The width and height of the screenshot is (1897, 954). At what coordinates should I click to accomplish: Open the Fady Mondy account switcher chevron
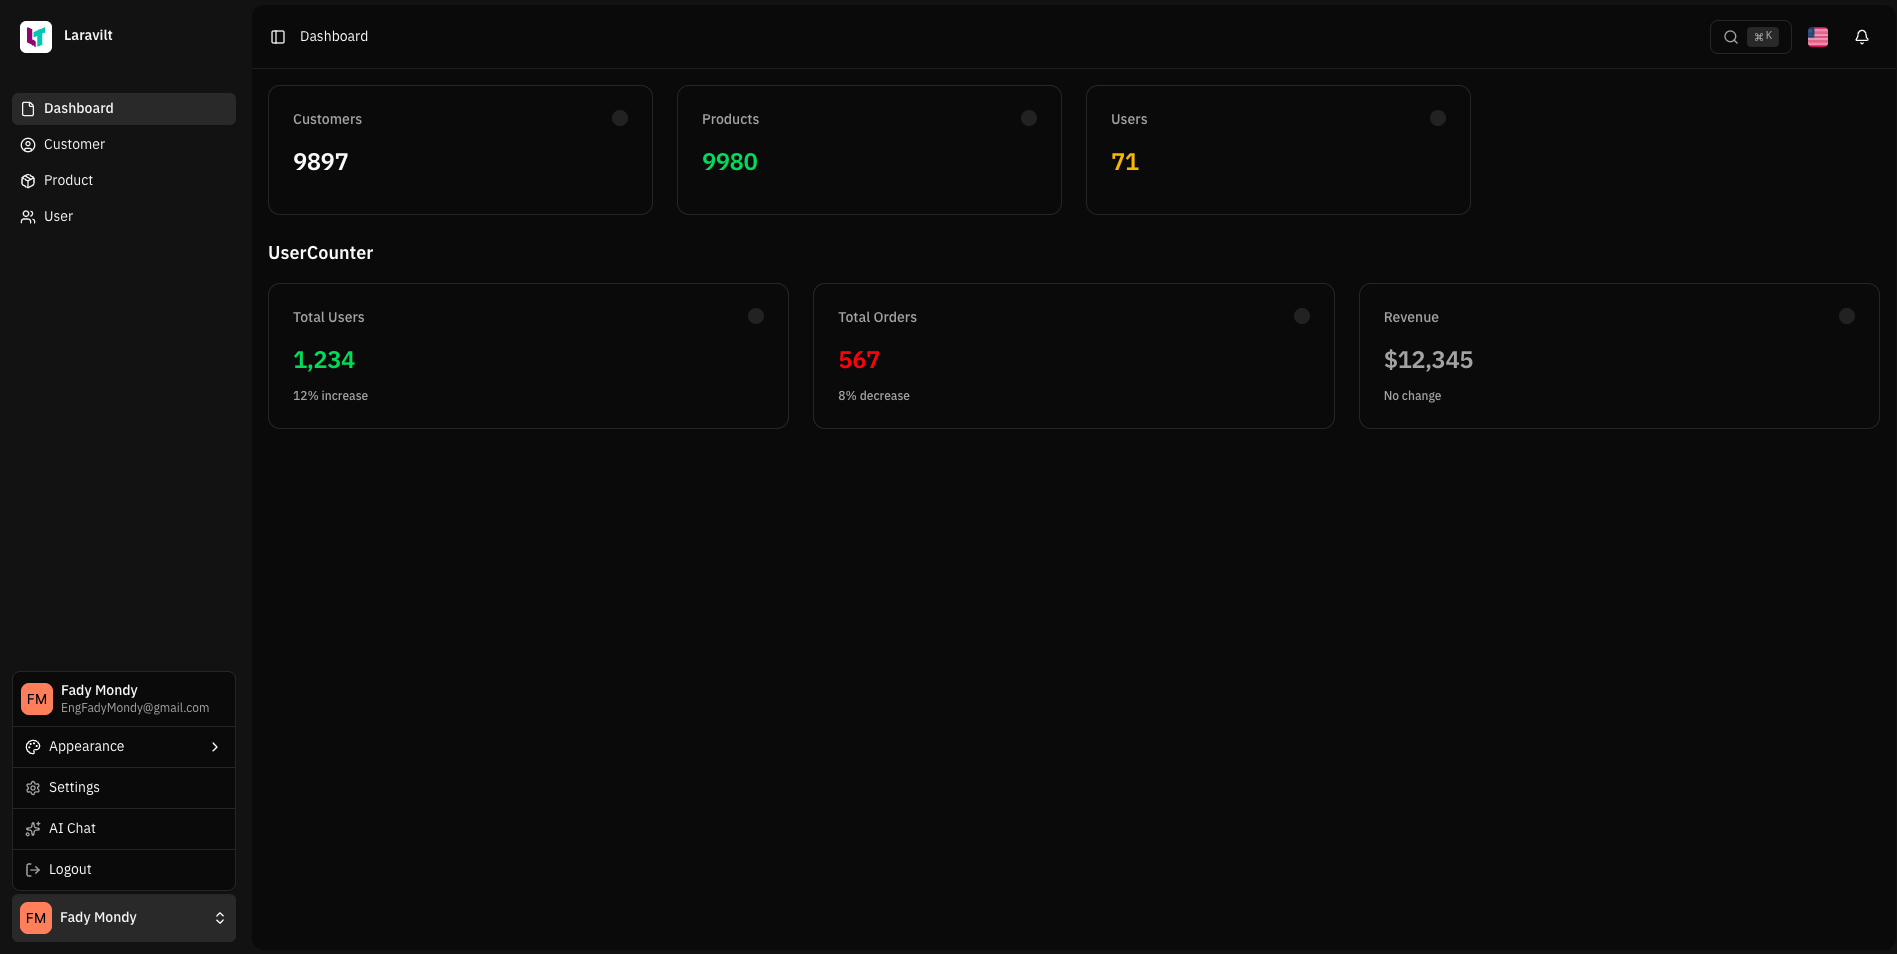pyautogui.click(x=220, y=917)
